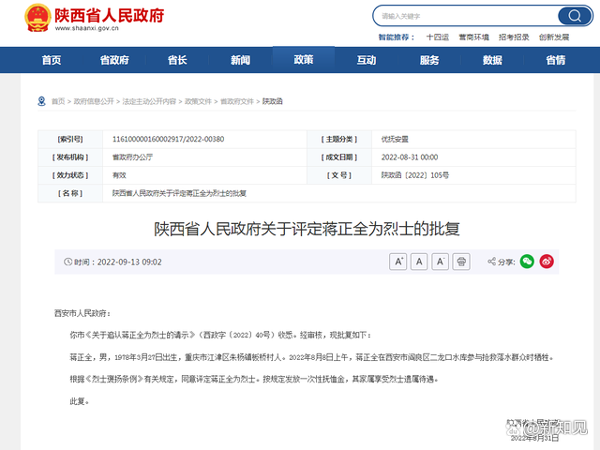Image resolution: width=600 pixels, height=450 pixels.
Task: Click the 营商环境 recommended link
Action: tap(474, 37)
